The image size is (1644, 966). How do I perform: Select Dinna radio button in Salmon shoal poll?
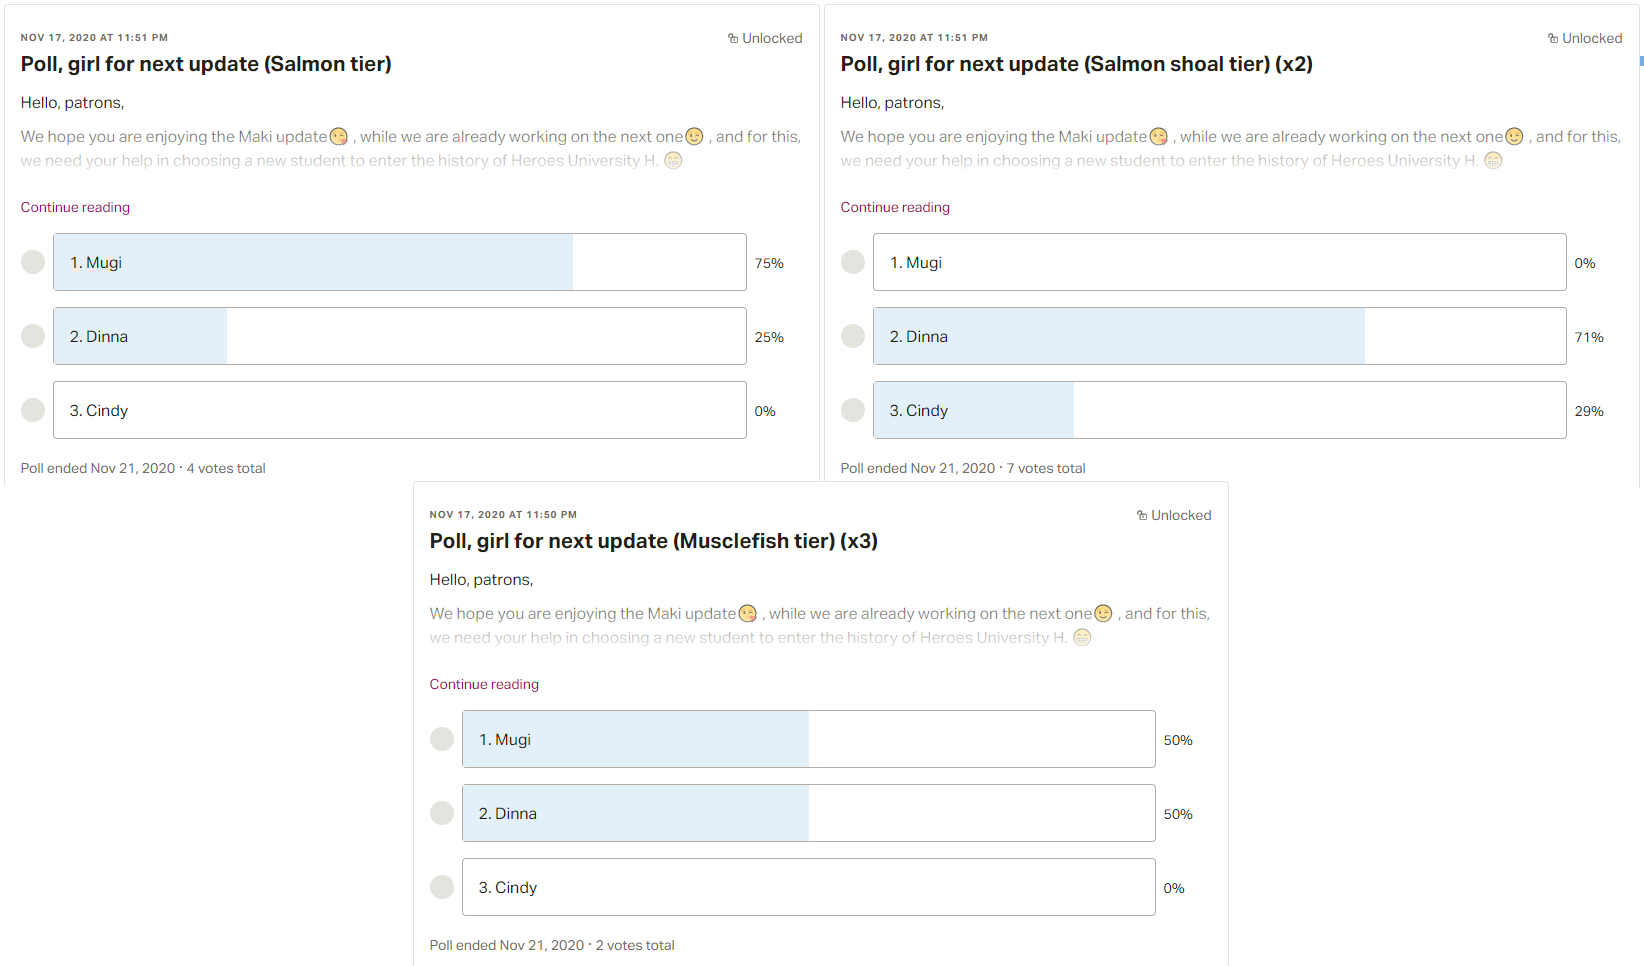(853, 336)
